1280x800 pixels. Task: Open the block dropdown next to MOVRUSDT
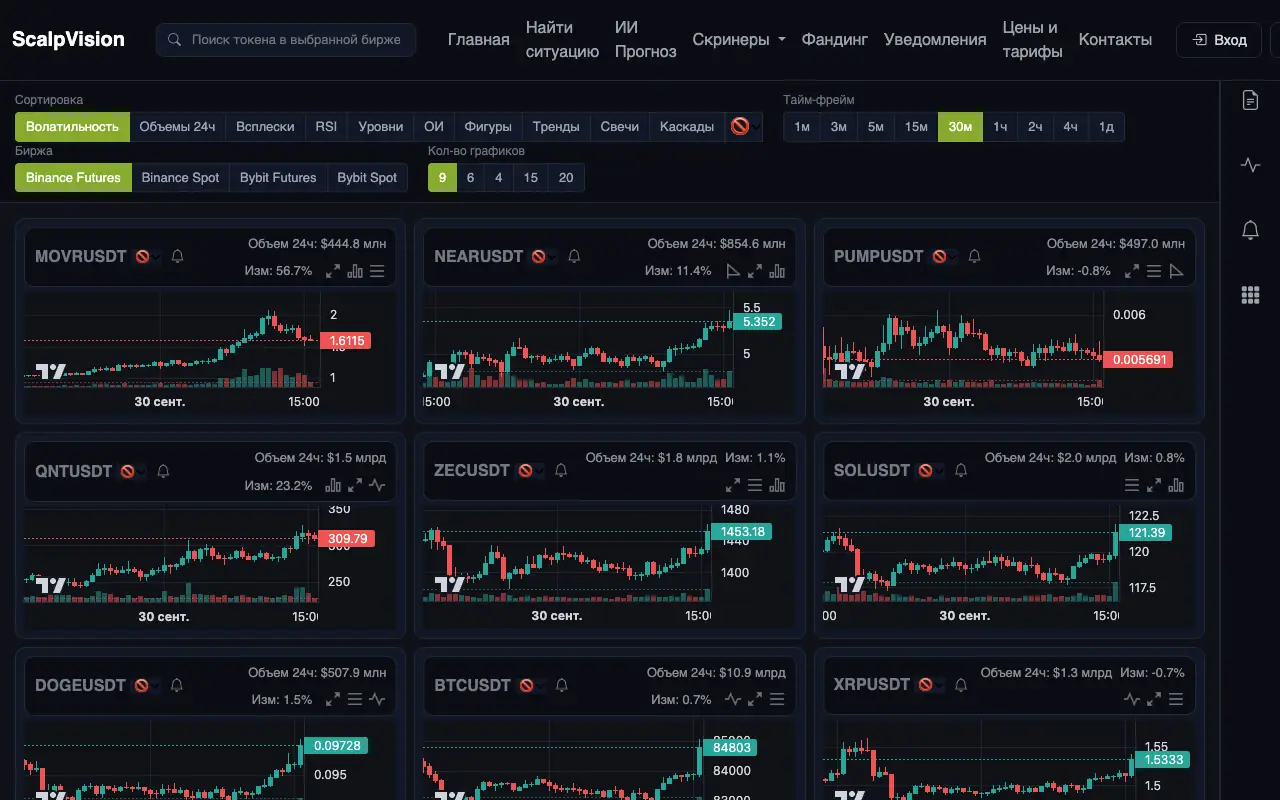pos(147,256)
